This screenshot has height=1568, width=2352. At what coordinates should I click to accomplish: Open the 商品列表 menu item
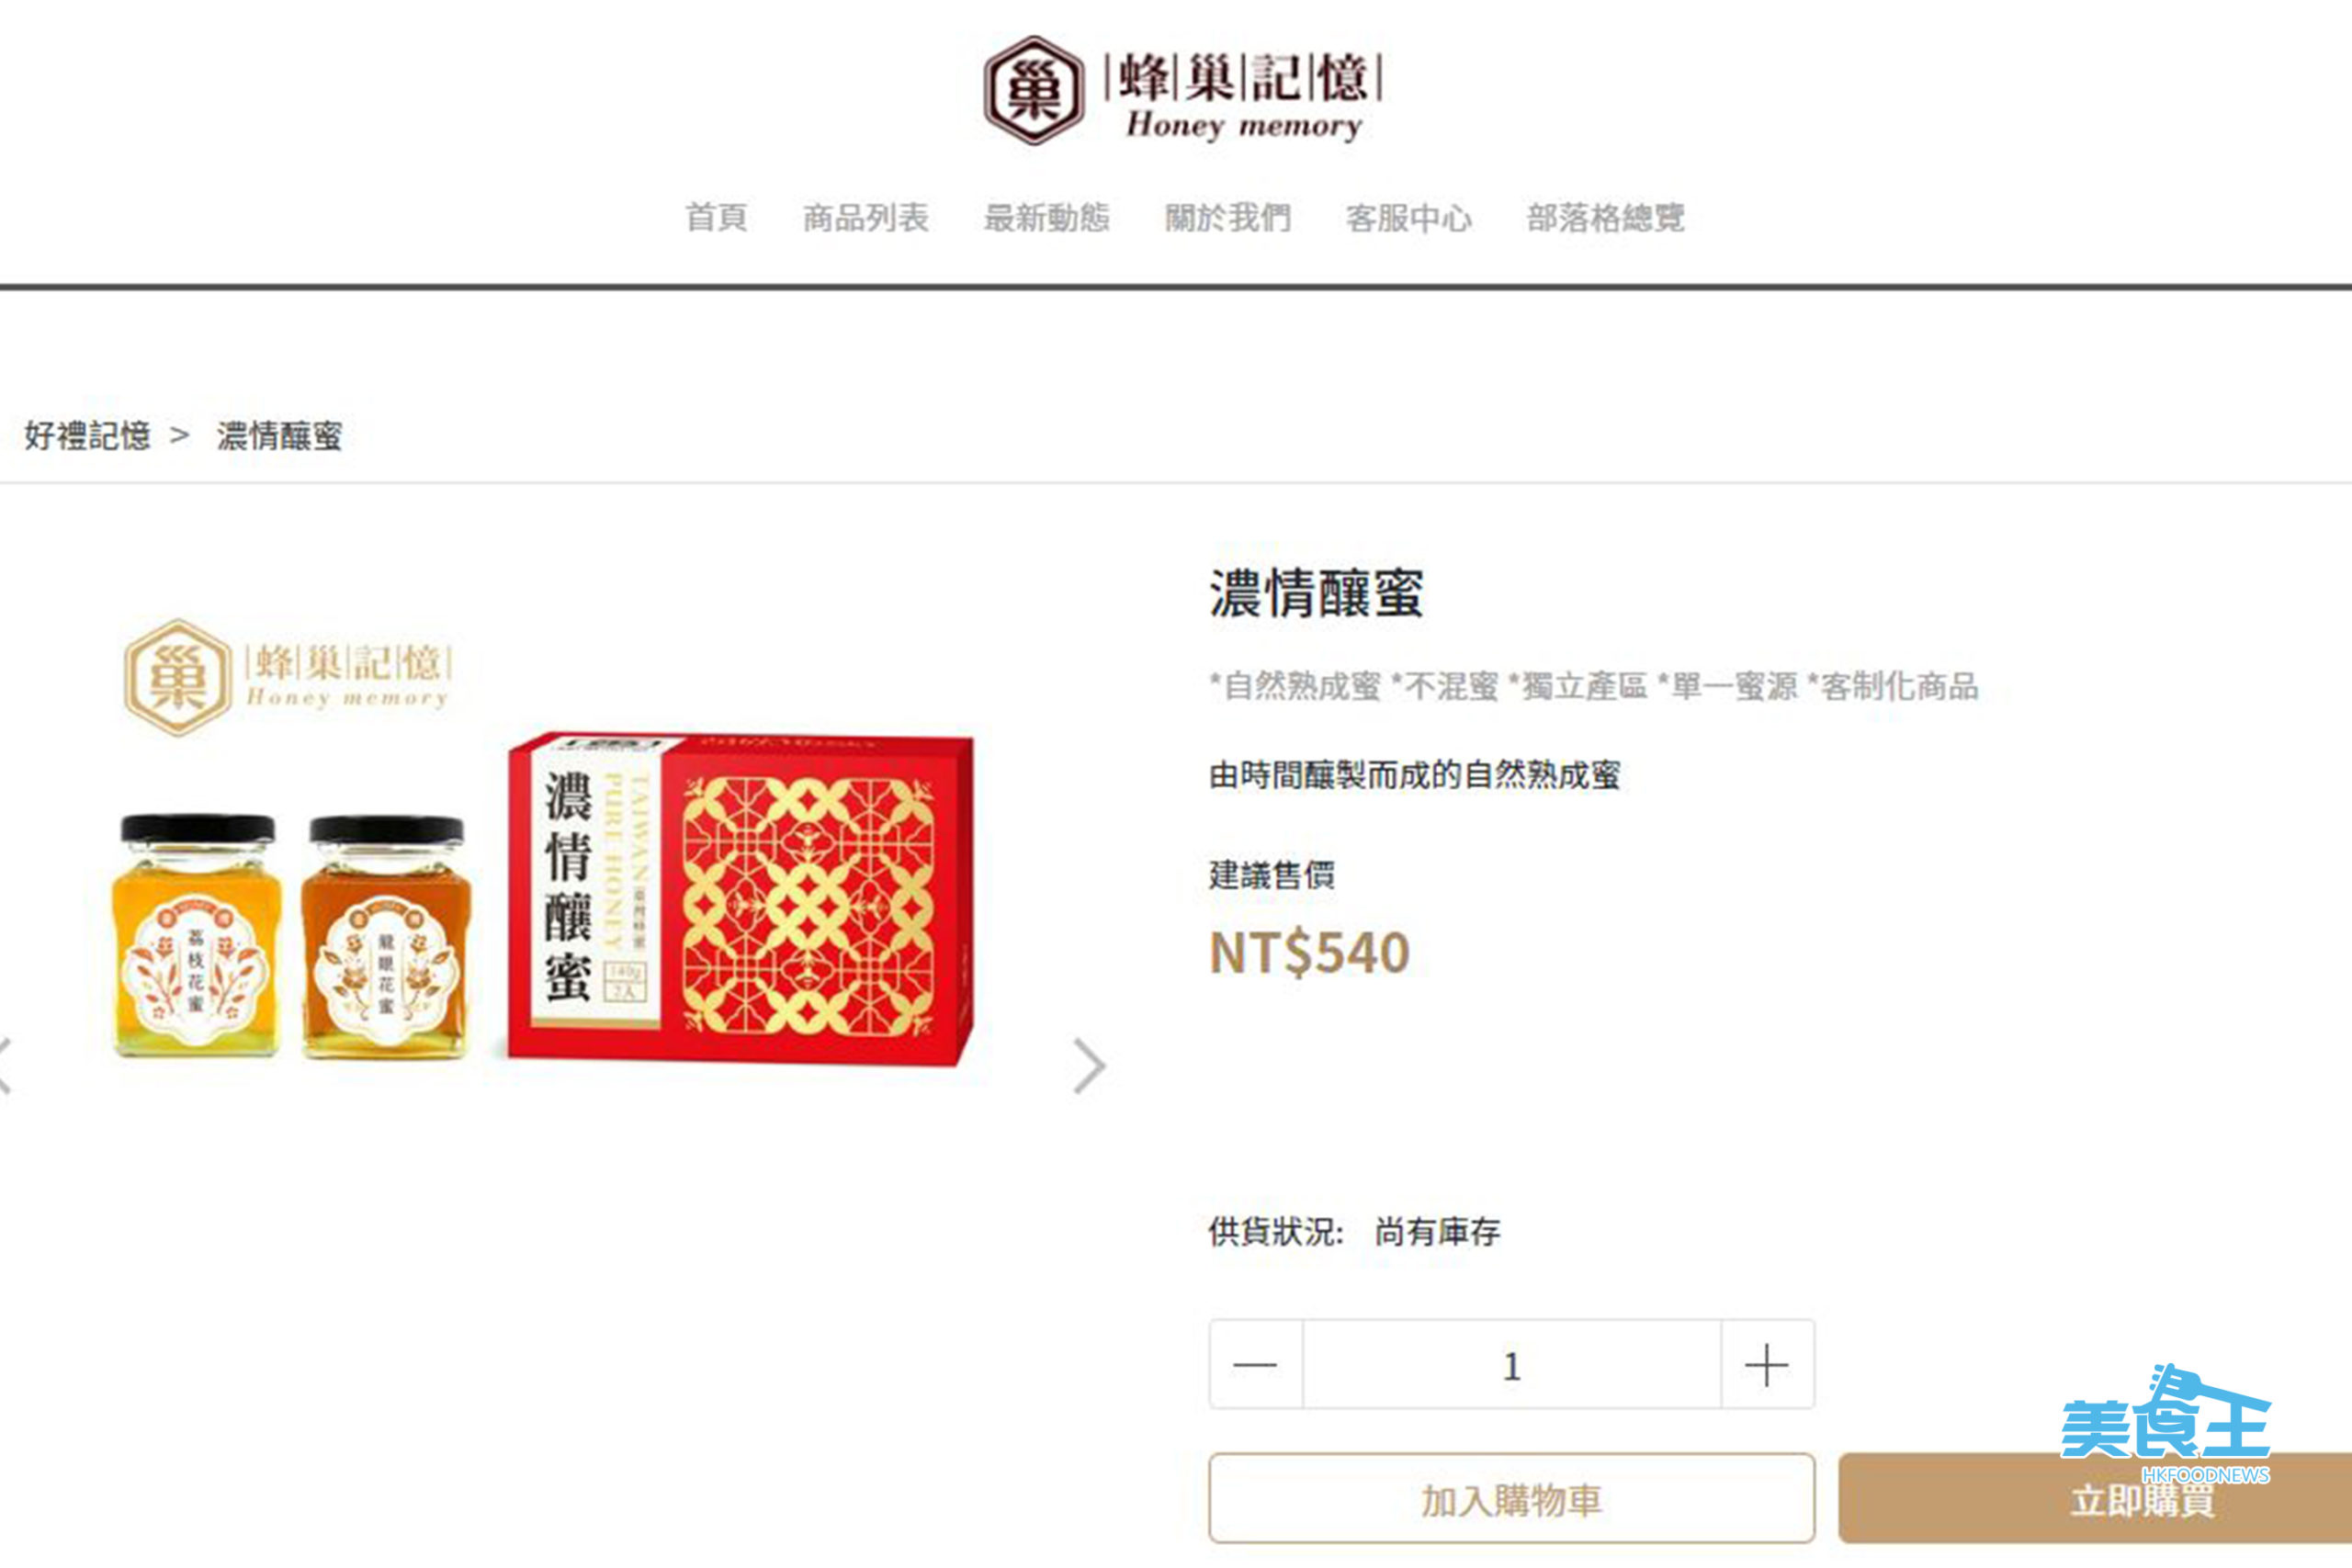(x=866, y=217)
